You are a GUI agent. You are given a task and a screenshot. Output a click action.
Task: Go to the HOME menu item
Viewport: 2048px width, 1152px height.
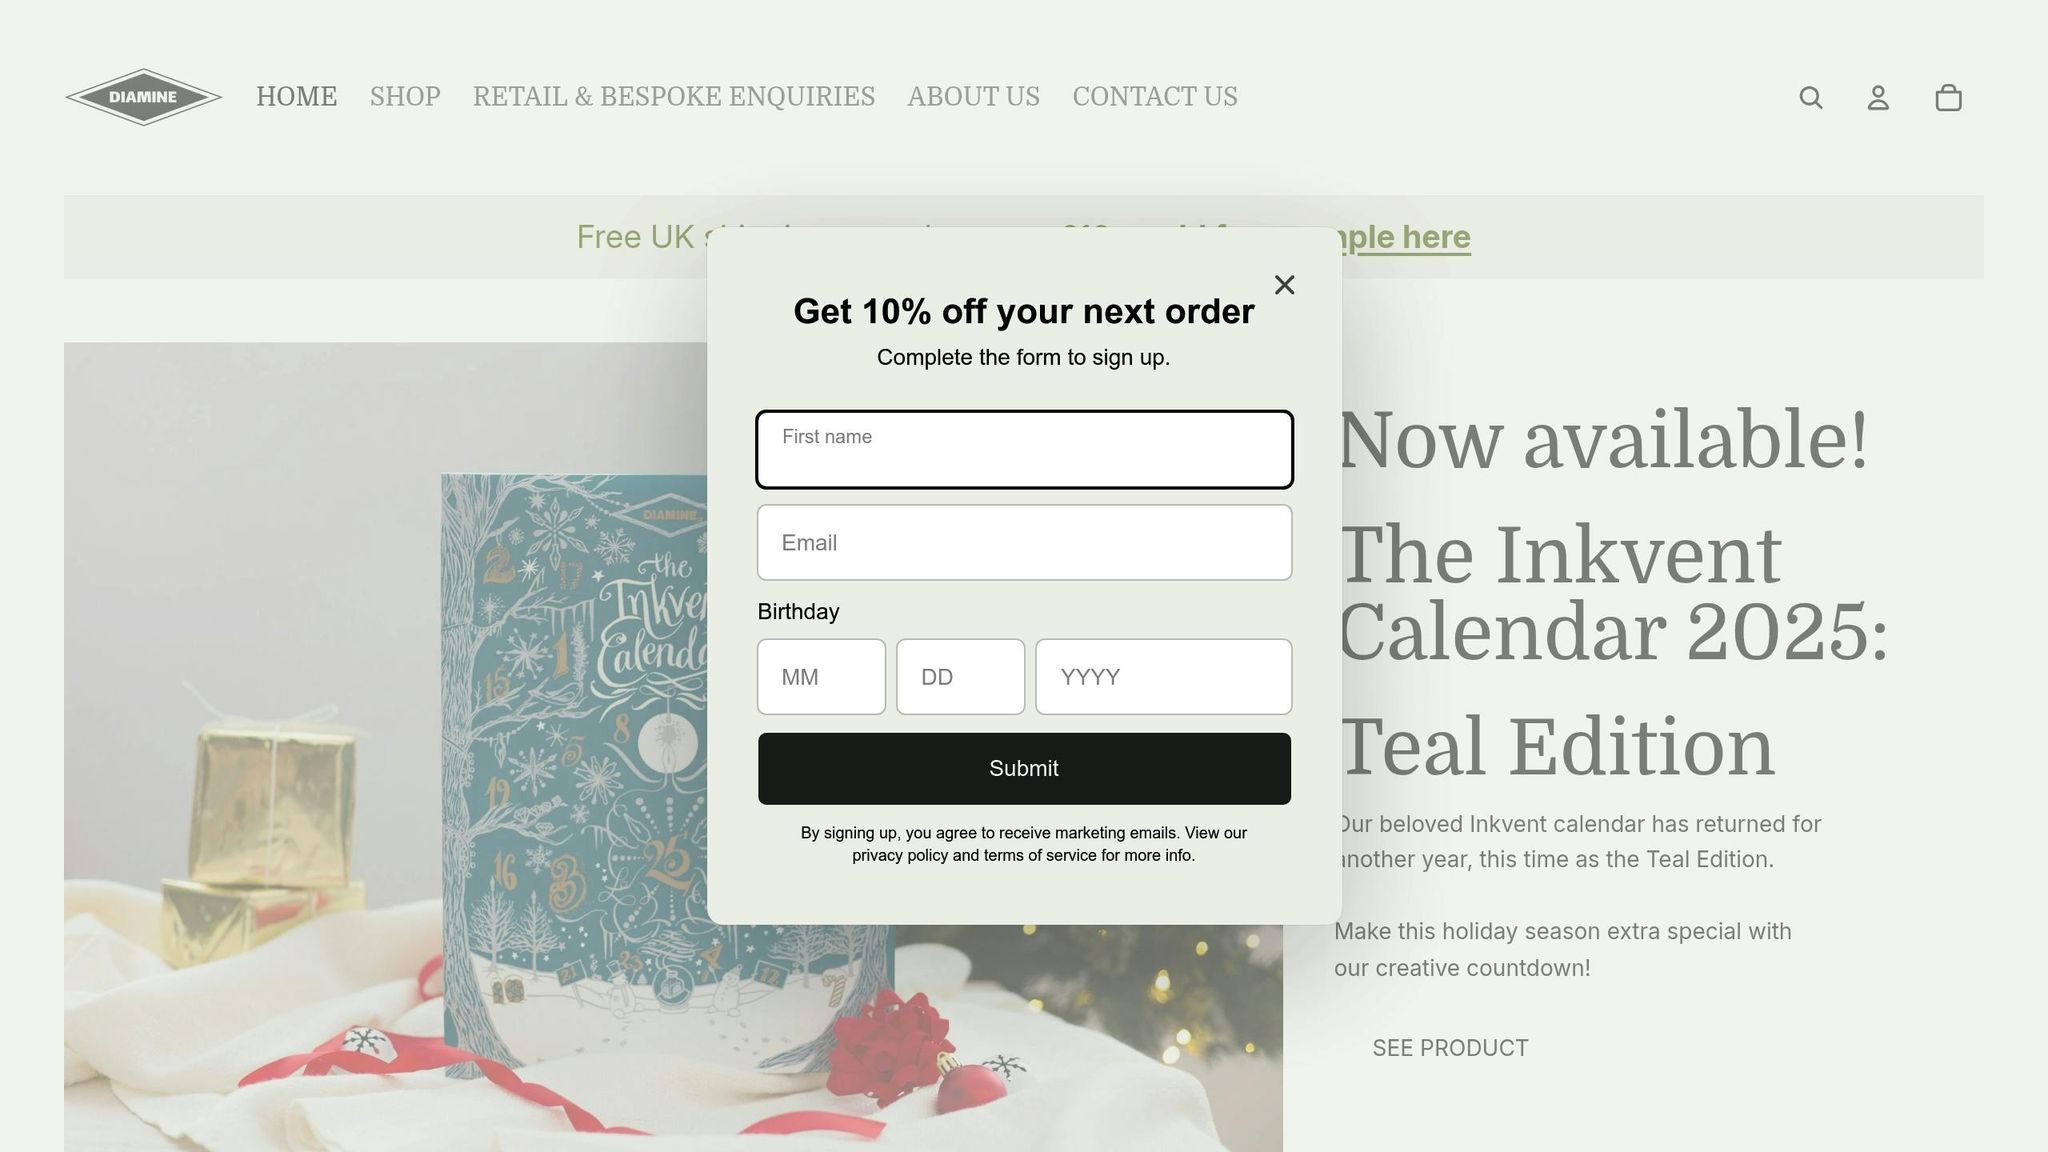(296, 97)
